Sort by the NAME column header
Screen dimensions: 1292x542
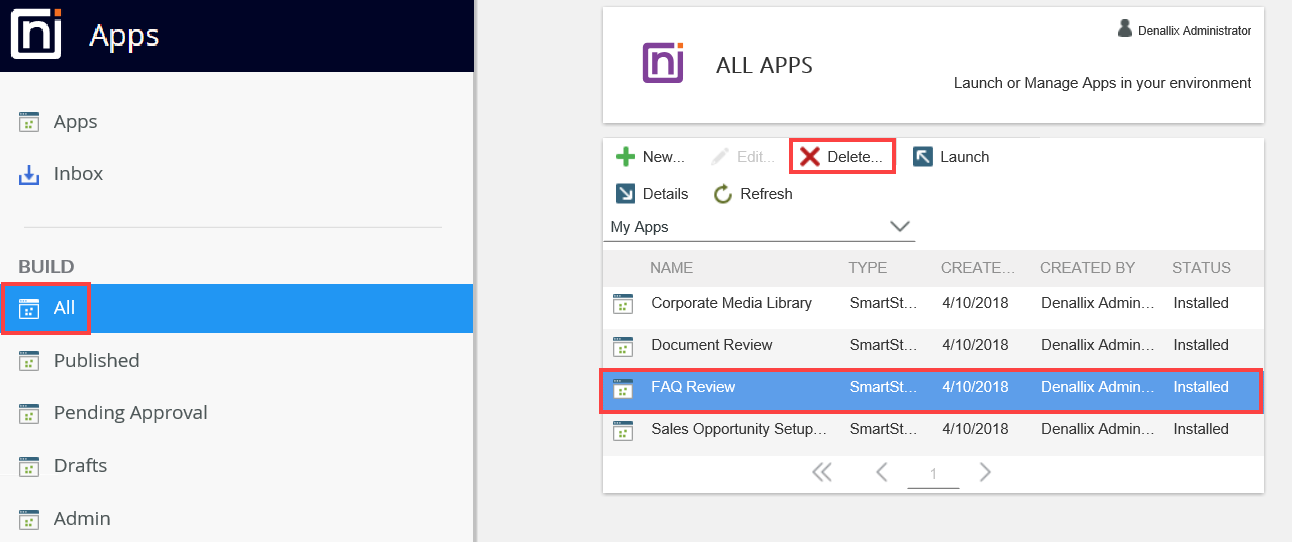coord(671,268)
